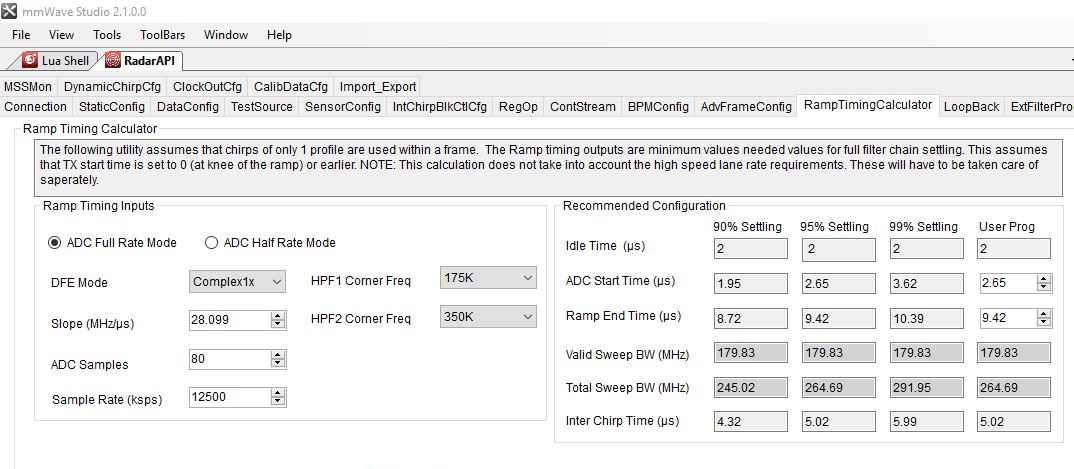Viewport: 1074px width, 469px height.
Task: Click the Slope value input field
Action: [230, 320]
